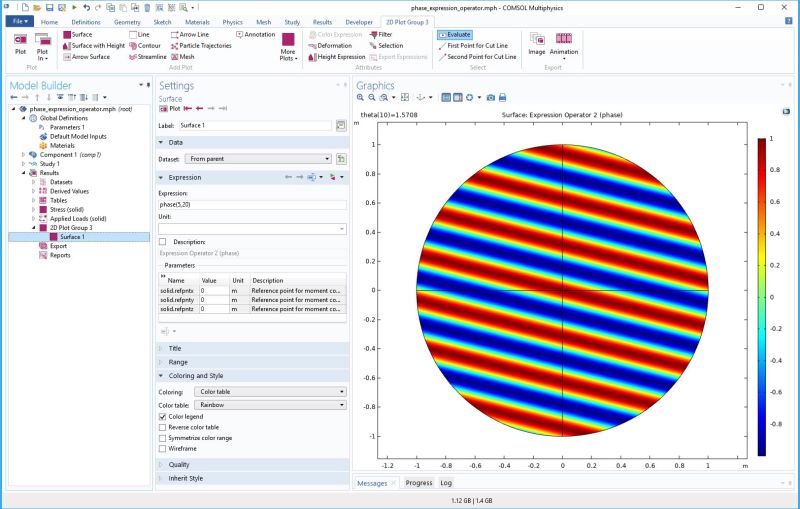Switch to the Home ribbon tab
This screenshot has width=800, height=509.
[x=49, y=22]
